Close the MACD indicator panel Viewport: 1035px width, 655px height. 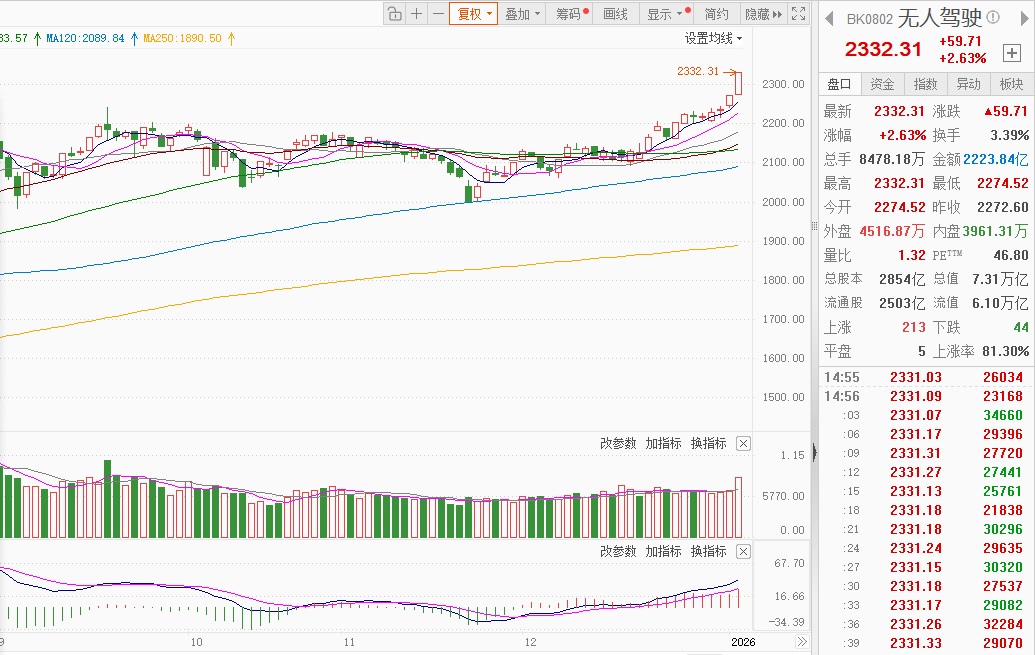[x=743, y=551]
